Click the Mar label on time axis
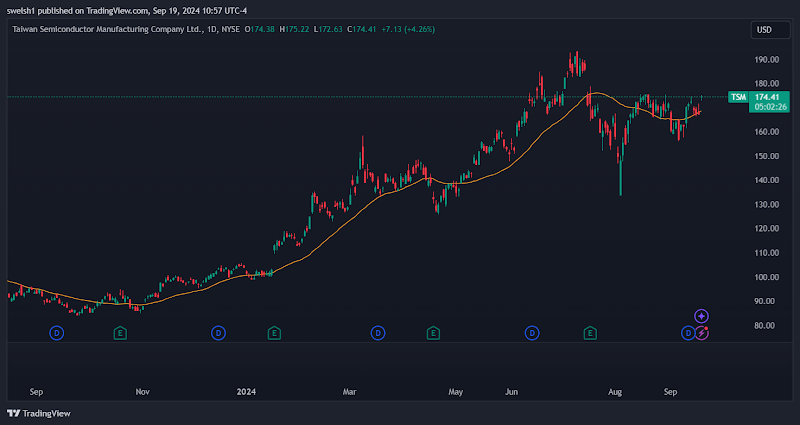Image resolution: width=800 pixels, height=425 pixels. (349, 392)
